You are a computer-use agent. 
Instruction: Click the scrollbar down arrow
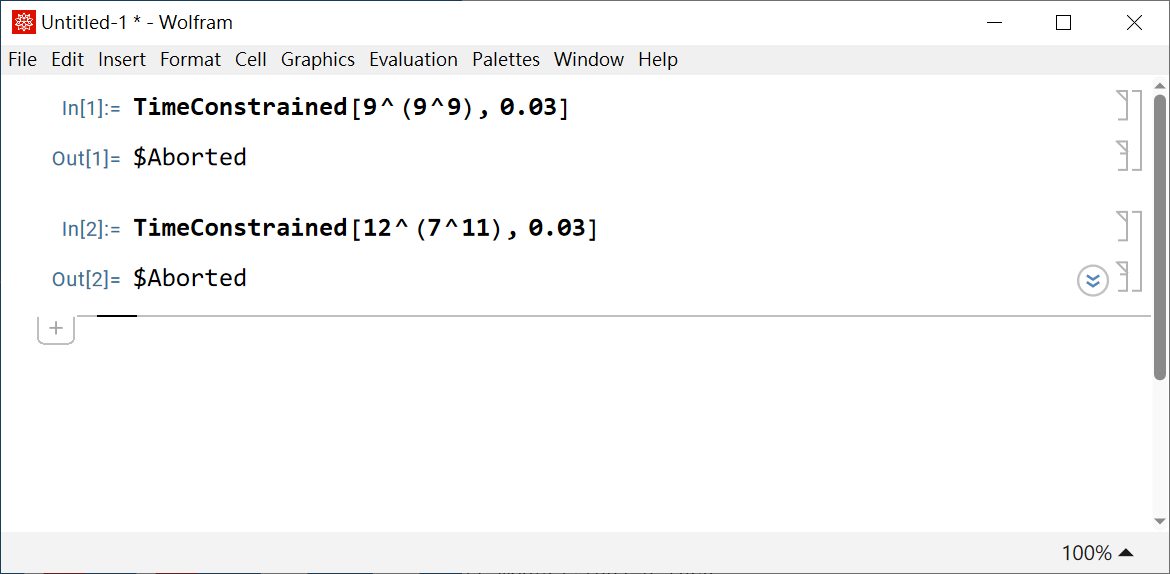(1160, 522)
